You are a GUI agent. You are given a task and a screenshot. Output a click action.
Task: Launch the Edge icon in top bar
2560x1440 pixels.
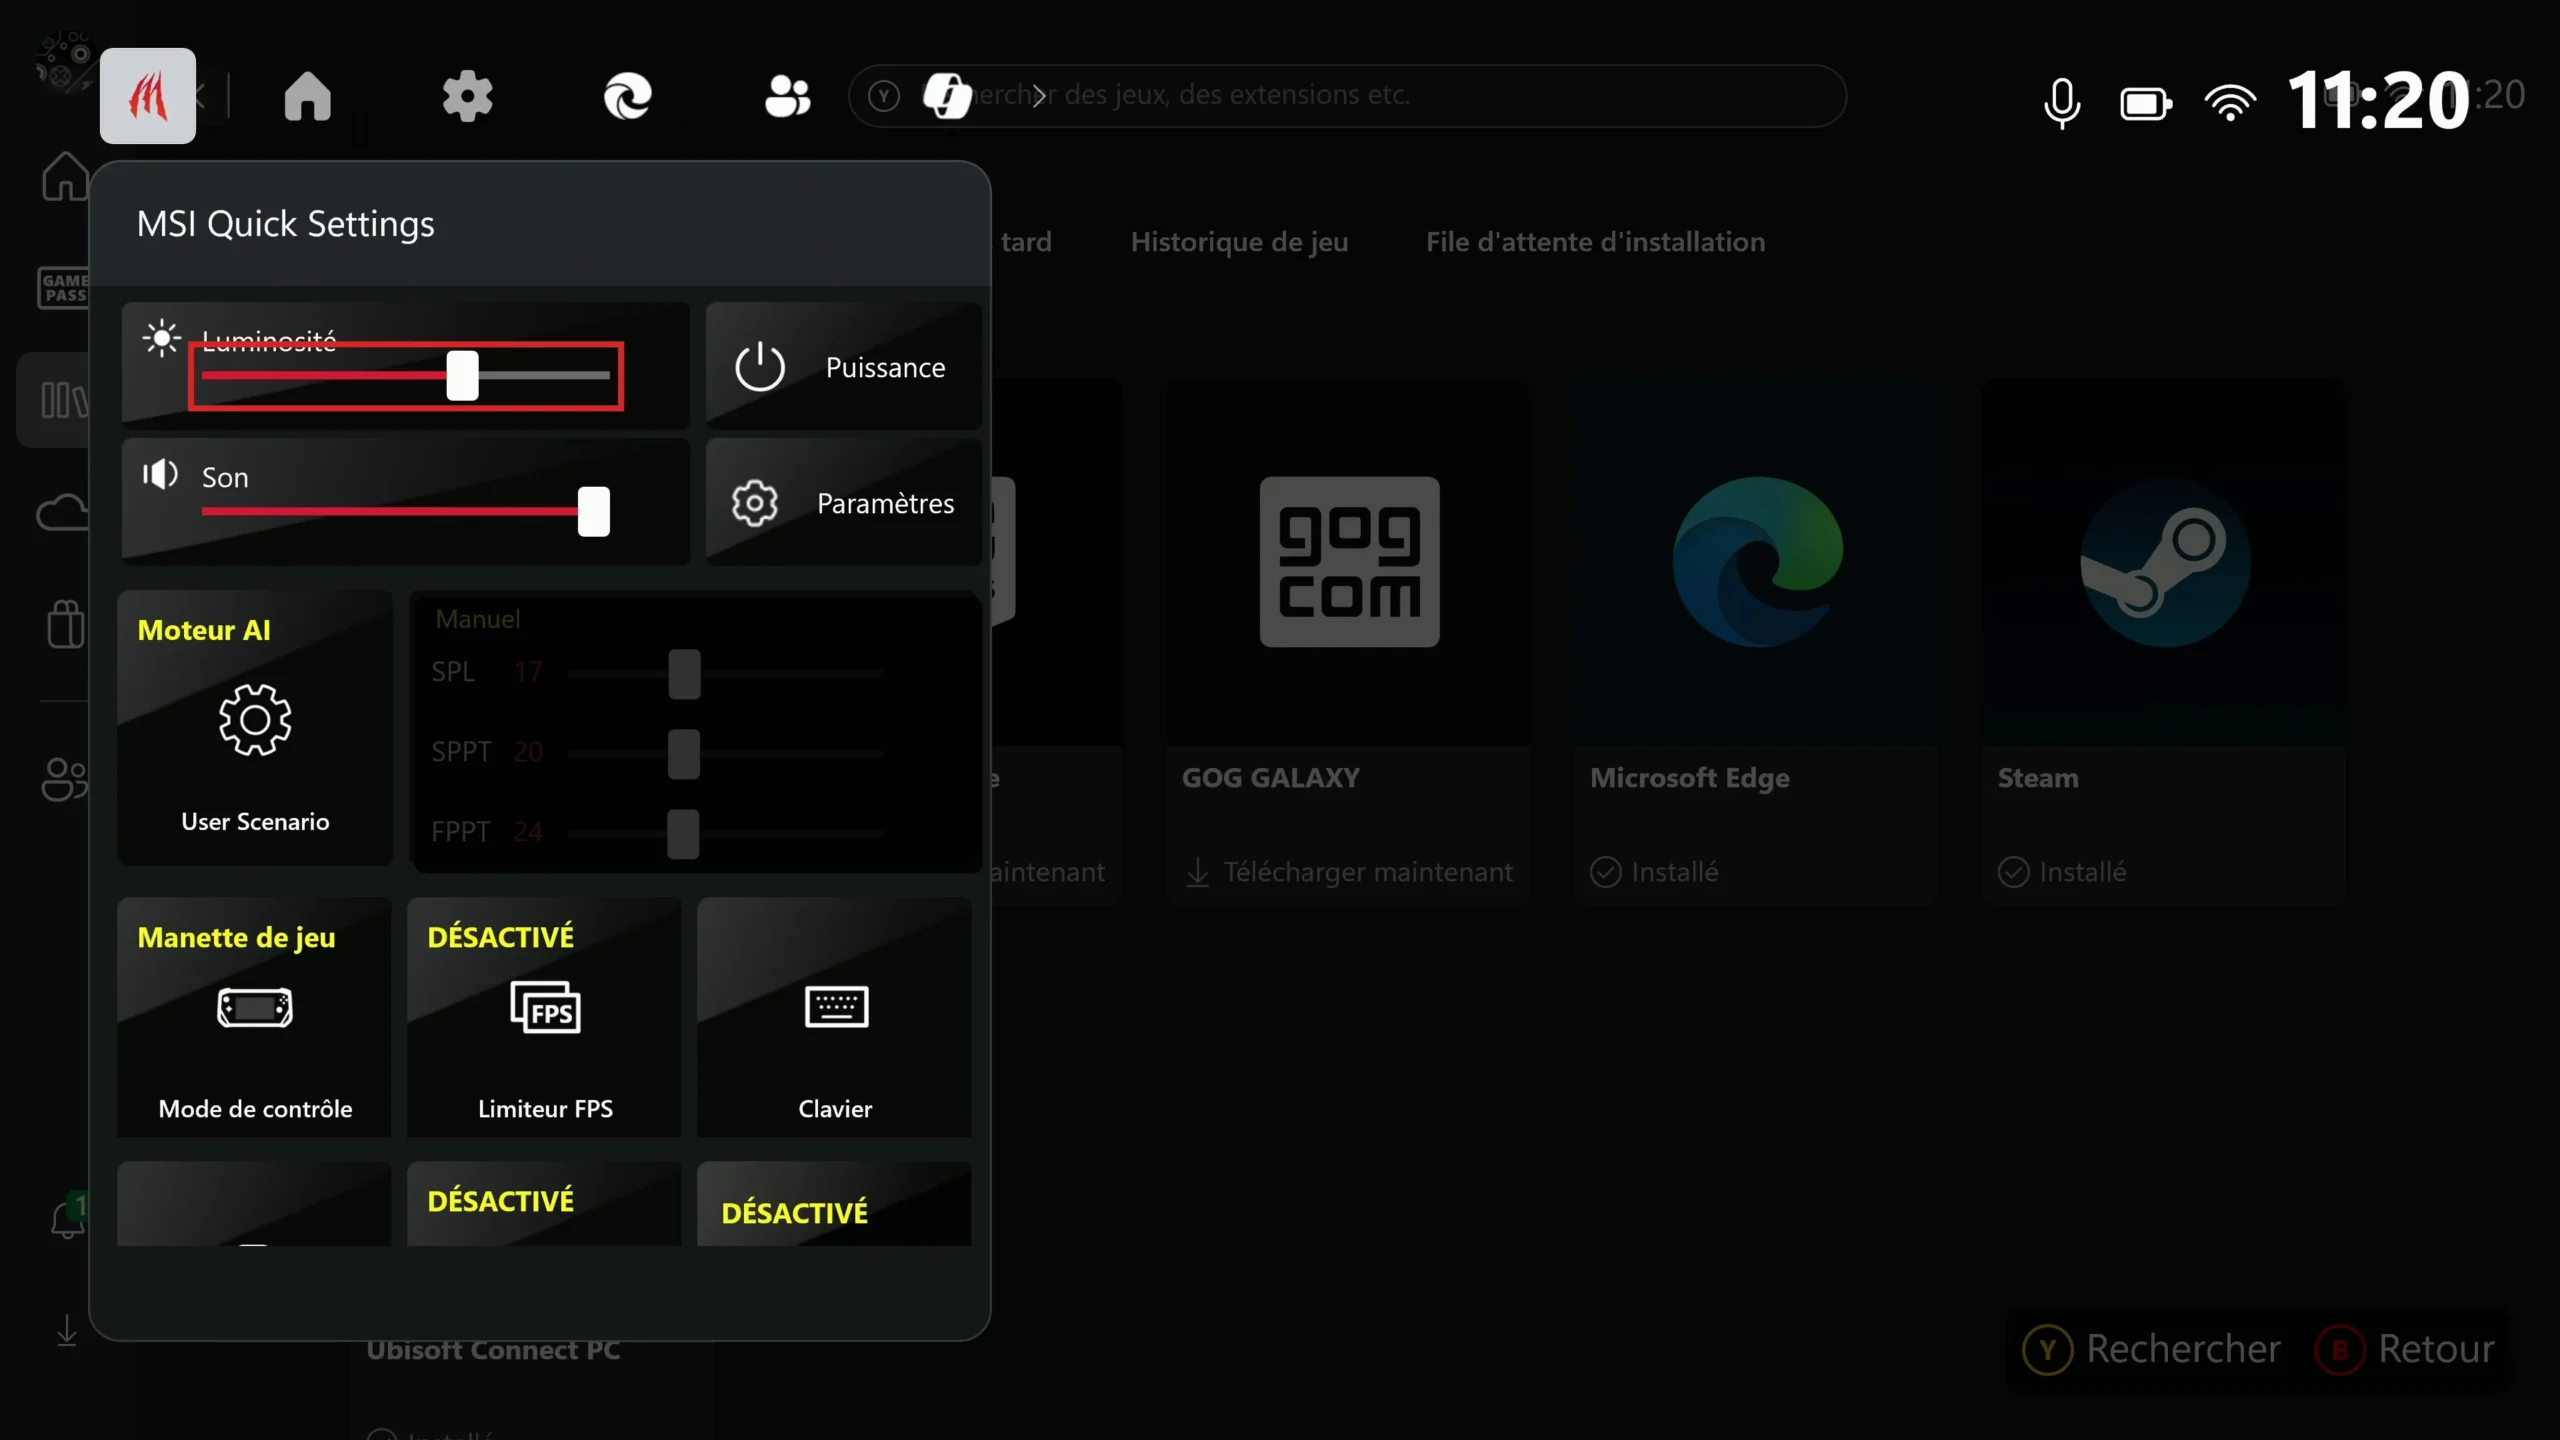point(627,96)
